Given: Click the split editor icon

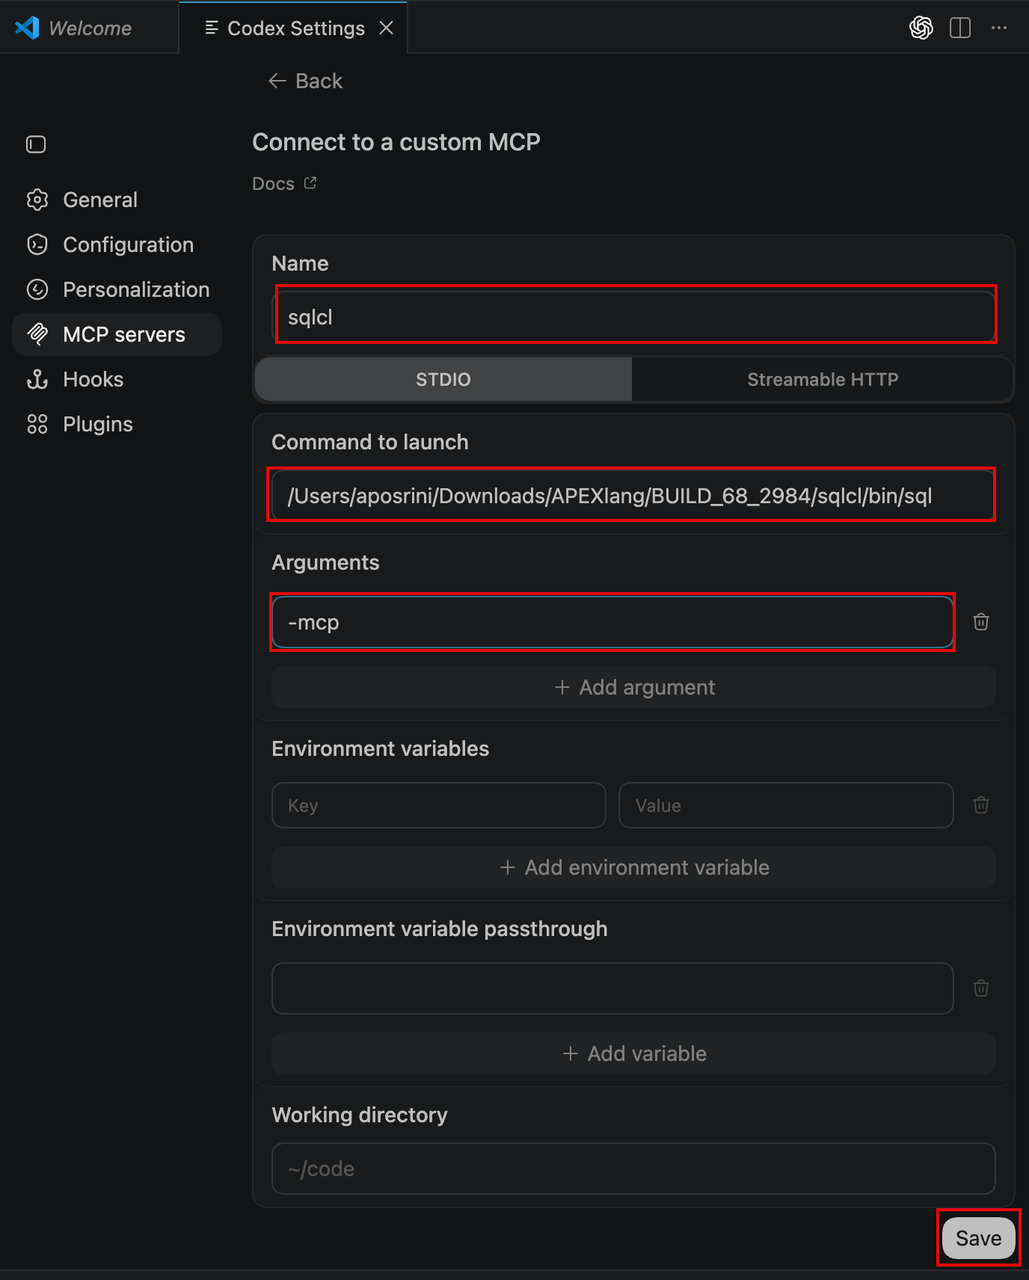Looking at the screenshot, I should 960,28.
